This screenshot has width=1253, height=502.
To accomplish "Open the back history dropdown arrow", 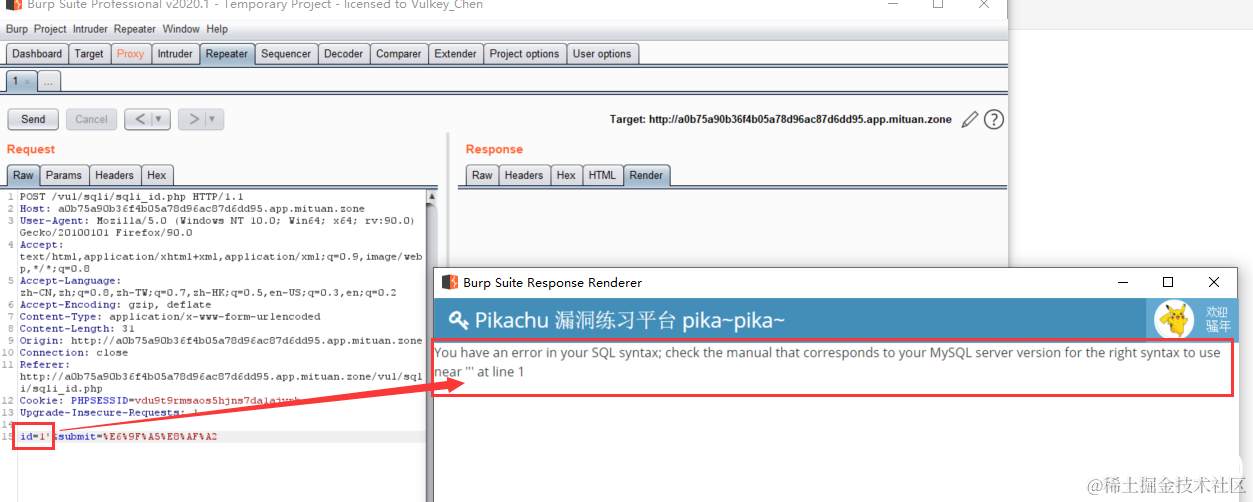I will (x=160, y=119).
